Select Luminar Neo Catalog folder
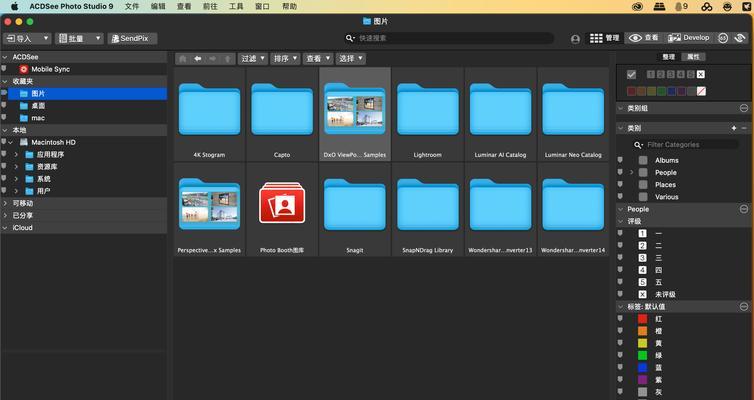 [x=573, y=113]
